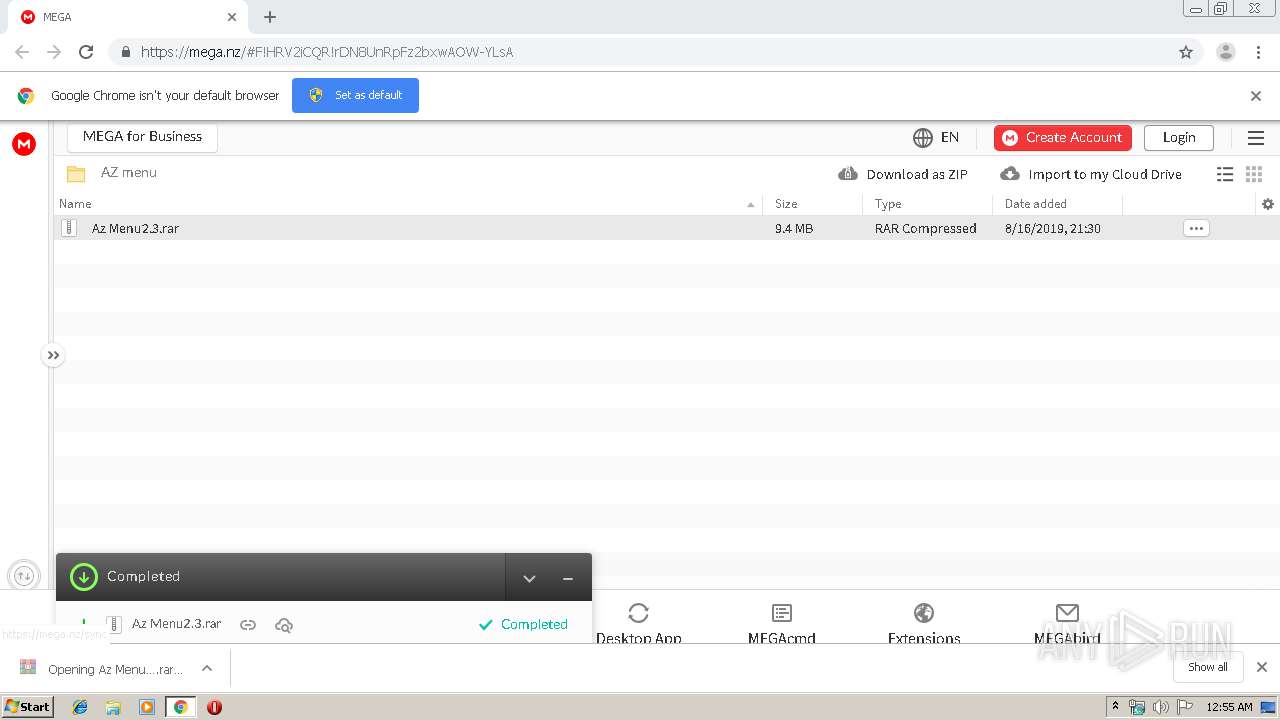Image resolution: width=1280 pixels, height=720 pixels.
Task: Click the taskbar clock 12:55 AM
Action: (1229, 707)
